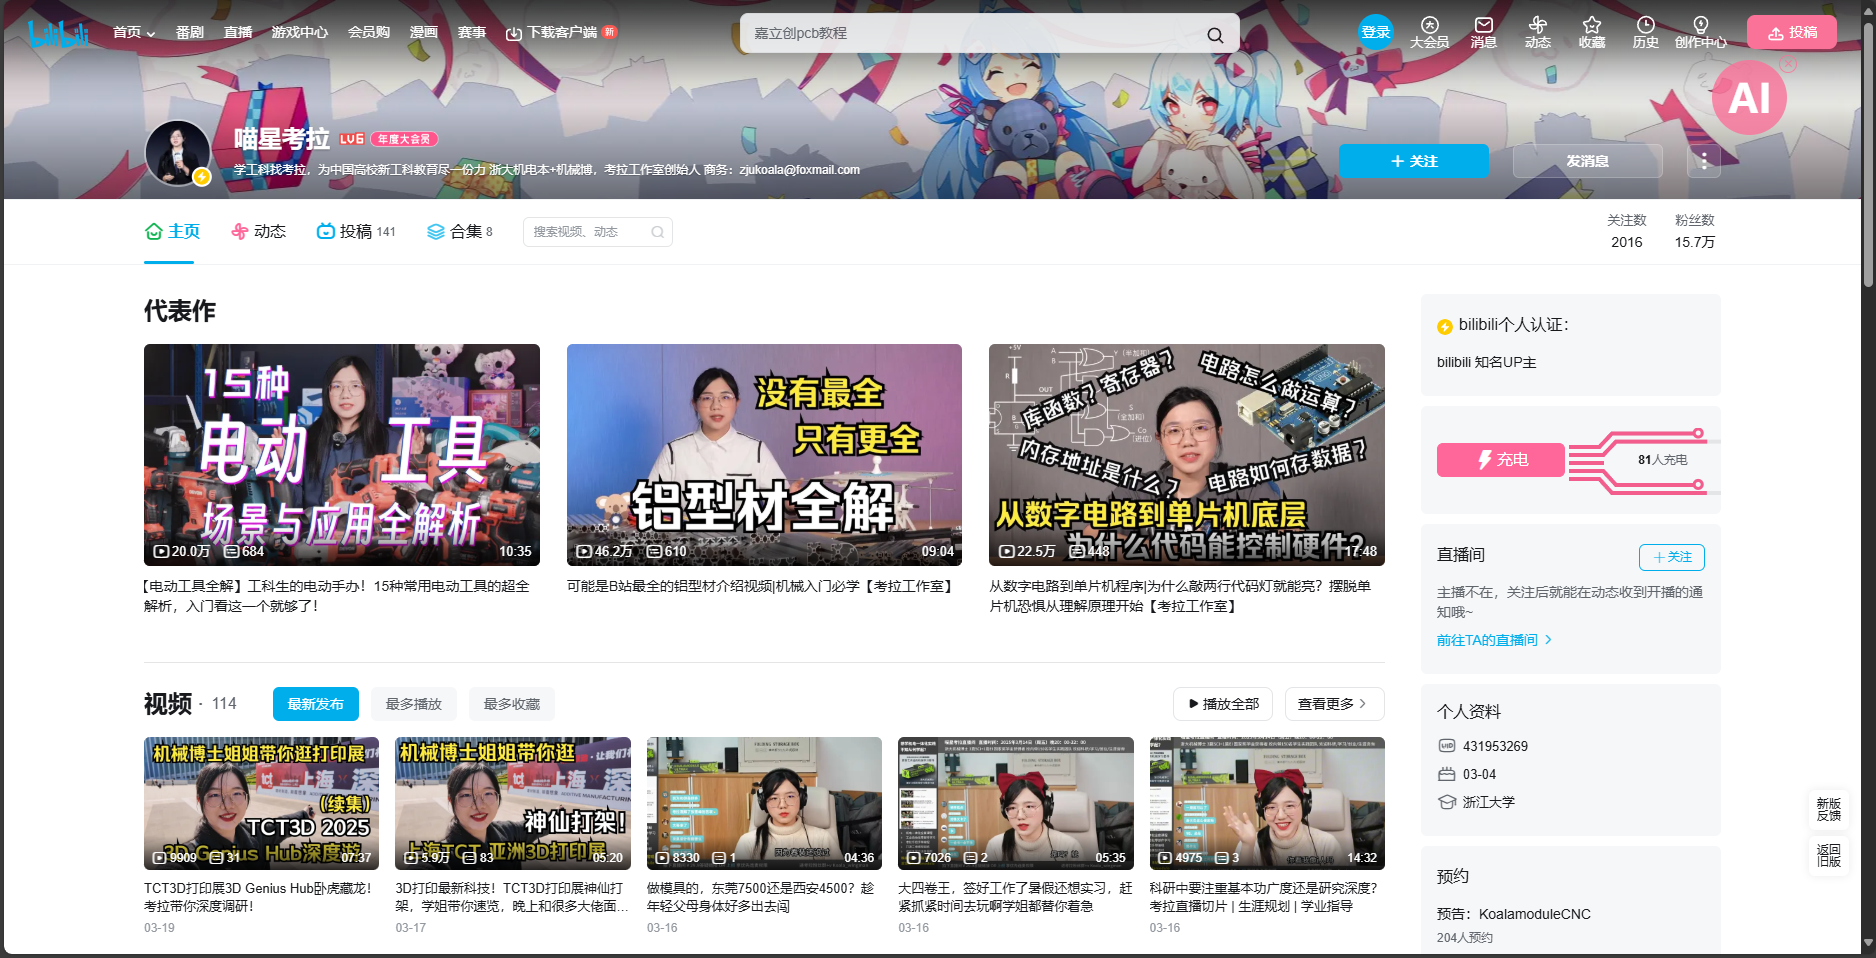Click the AI floating badge icon
The width and height of the screenshot is (1876, 958).
click(x=1749, y=98)
